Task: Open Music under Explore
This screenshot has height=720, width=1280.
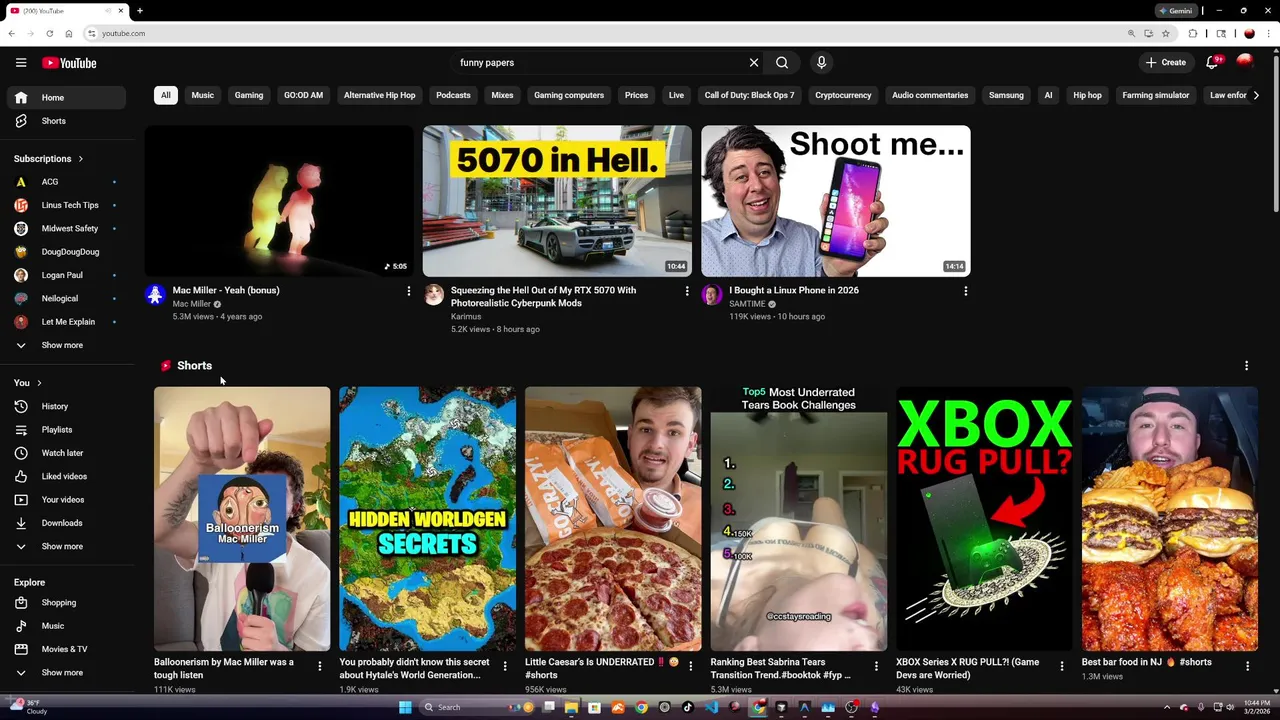Action: [66, 626]
